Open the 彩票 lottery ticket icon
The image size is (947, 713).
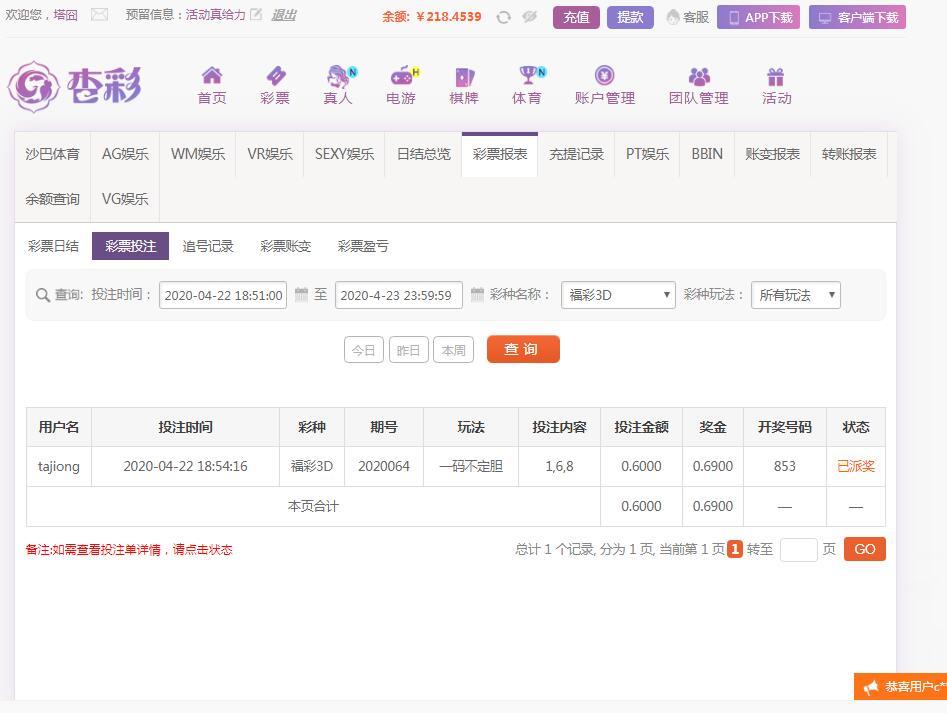point(275,76)
